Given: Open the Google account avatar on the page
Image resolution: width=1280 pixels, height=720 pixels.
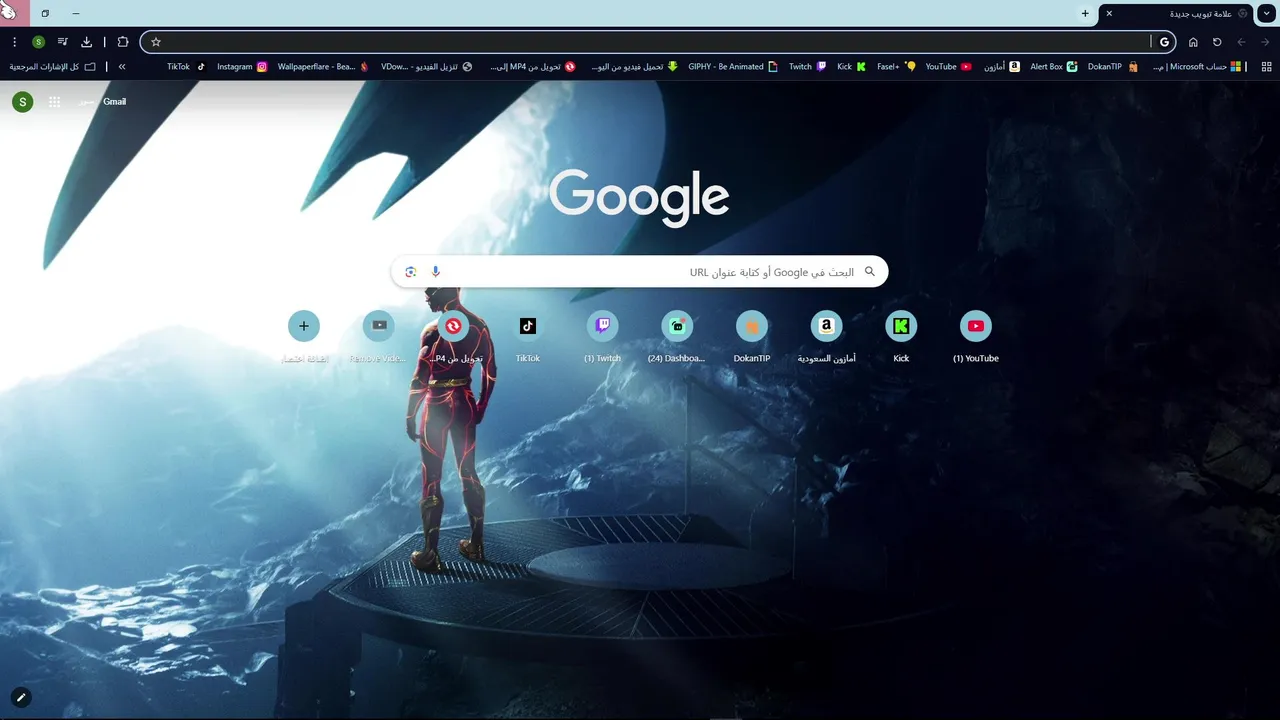Looking at the screenshot, I should (x=23, y=102).
